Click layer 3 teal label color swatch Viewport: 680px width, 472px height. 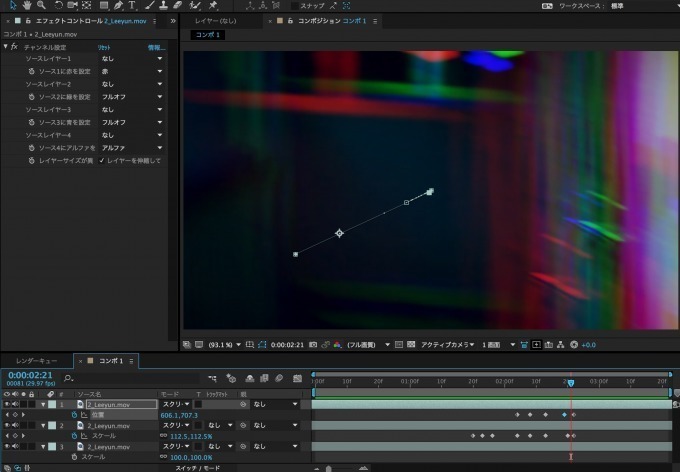(x=52, y=446)
